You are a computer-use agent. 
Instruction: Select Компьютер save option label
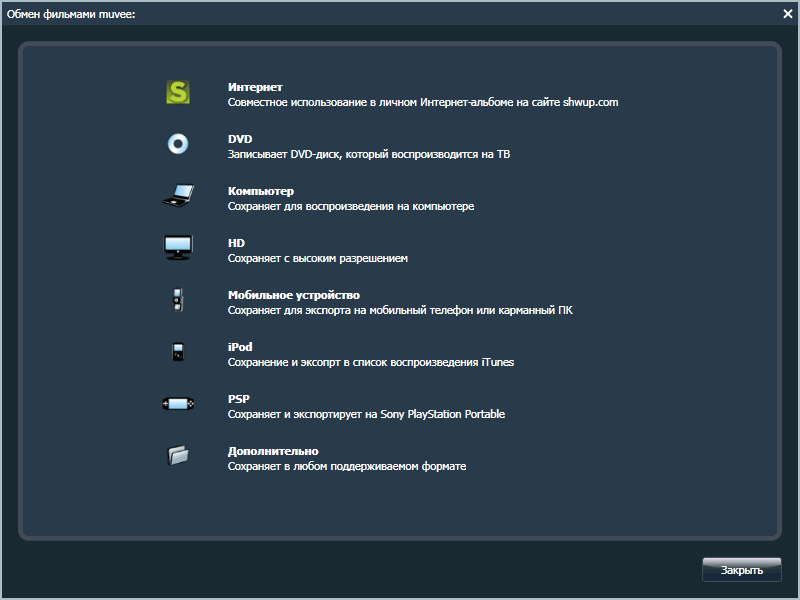[x=260, y=191]
